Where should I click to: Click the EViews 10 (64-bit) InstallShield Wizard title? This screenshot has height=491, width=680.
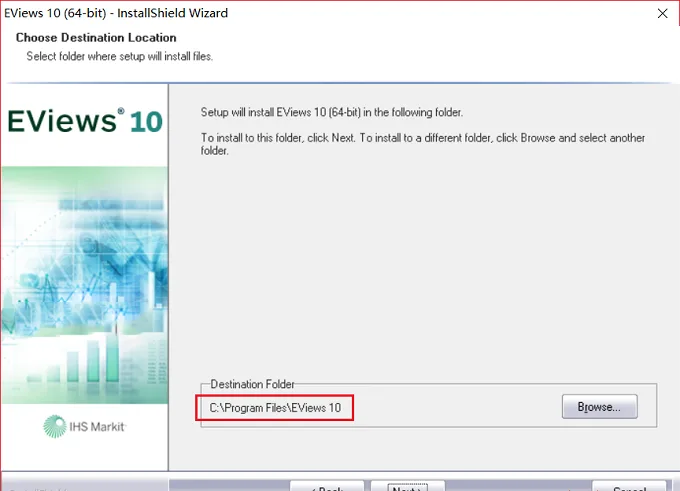pos(116,13)
